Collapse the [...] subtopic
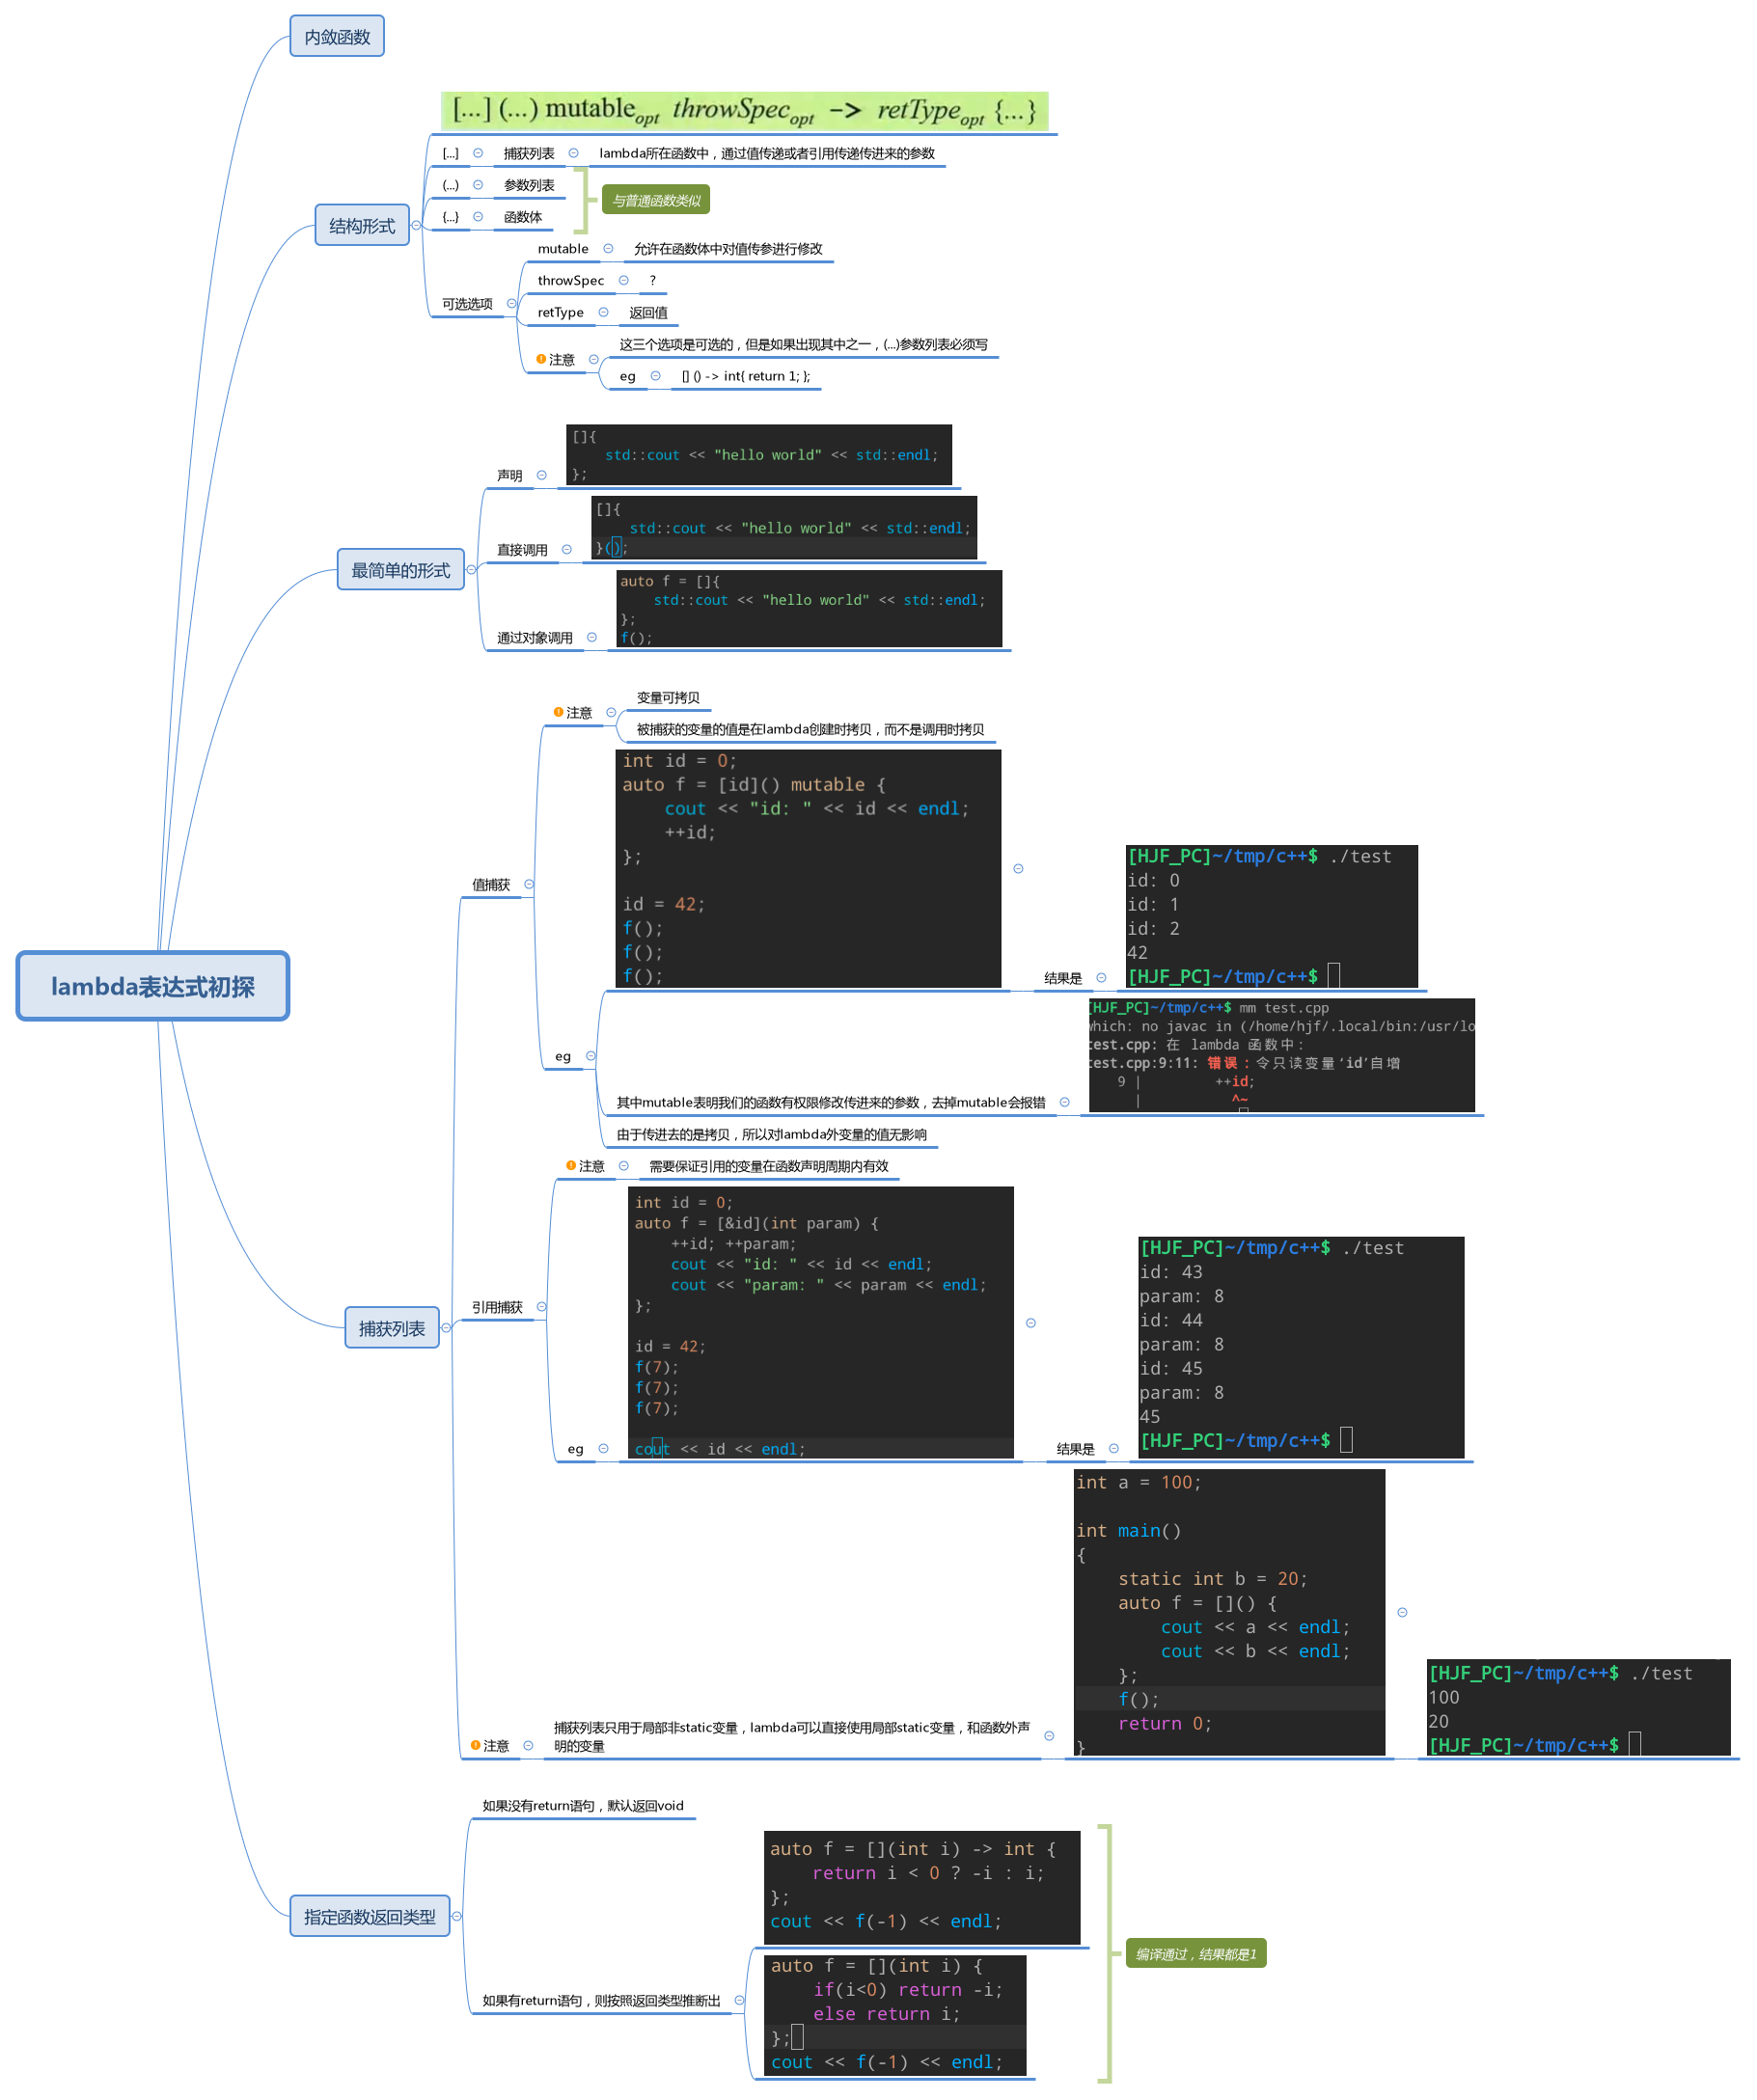Image resolution: width=1757 pixels, height=2100 pixels. 478,153
